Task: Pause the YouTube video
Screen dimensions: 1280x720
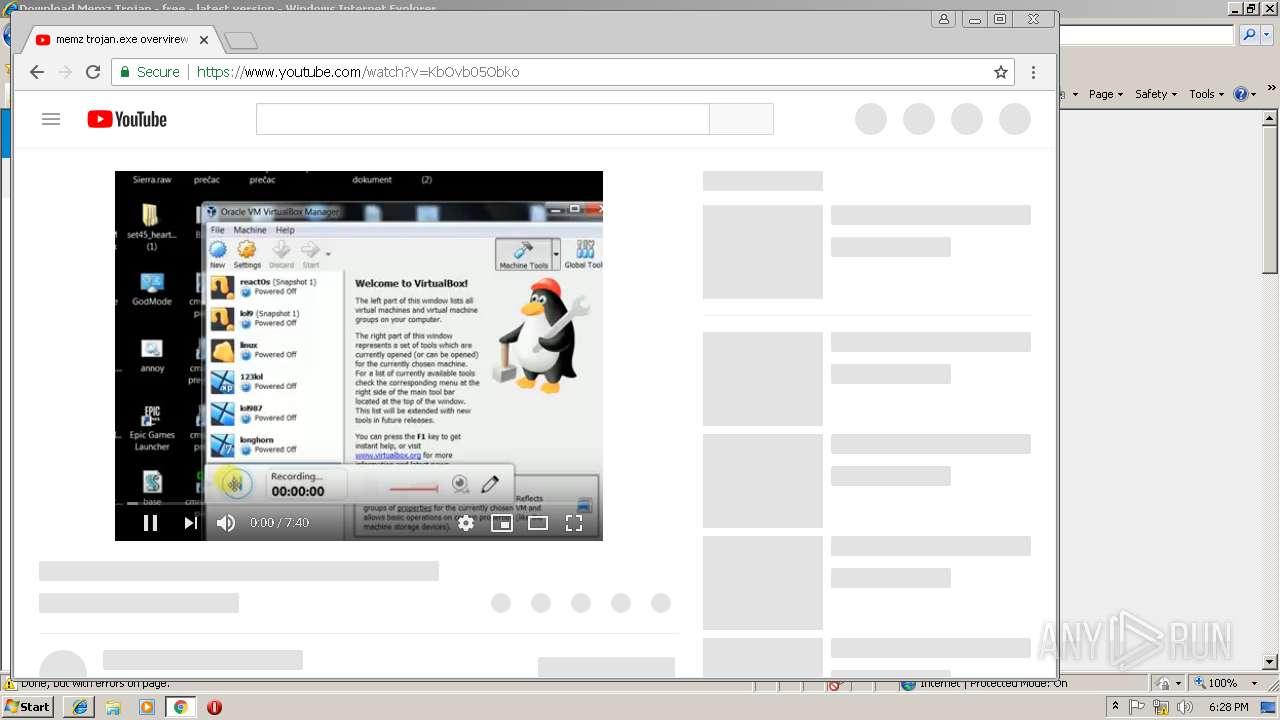Action: click(150, 523)
